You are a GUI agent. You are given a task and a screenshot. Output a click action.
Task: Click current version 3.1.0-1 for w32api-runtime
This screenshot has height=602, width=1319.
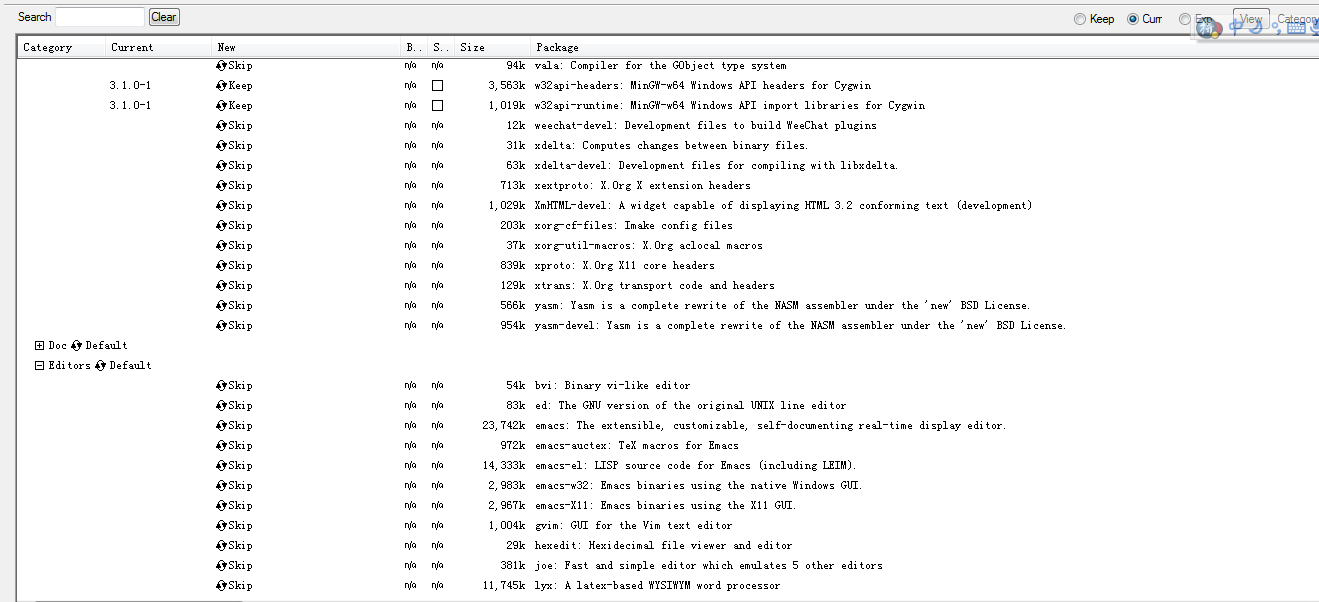pos(131,106)
